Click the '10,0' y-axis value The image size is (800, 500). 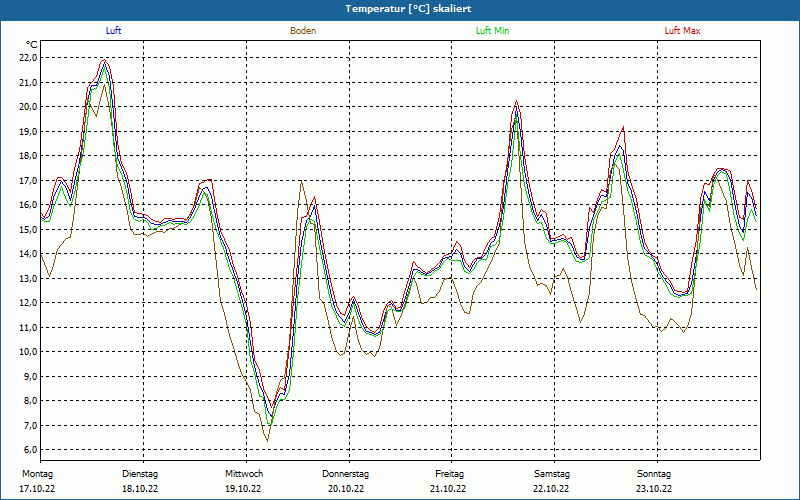[x=29, y=352]
